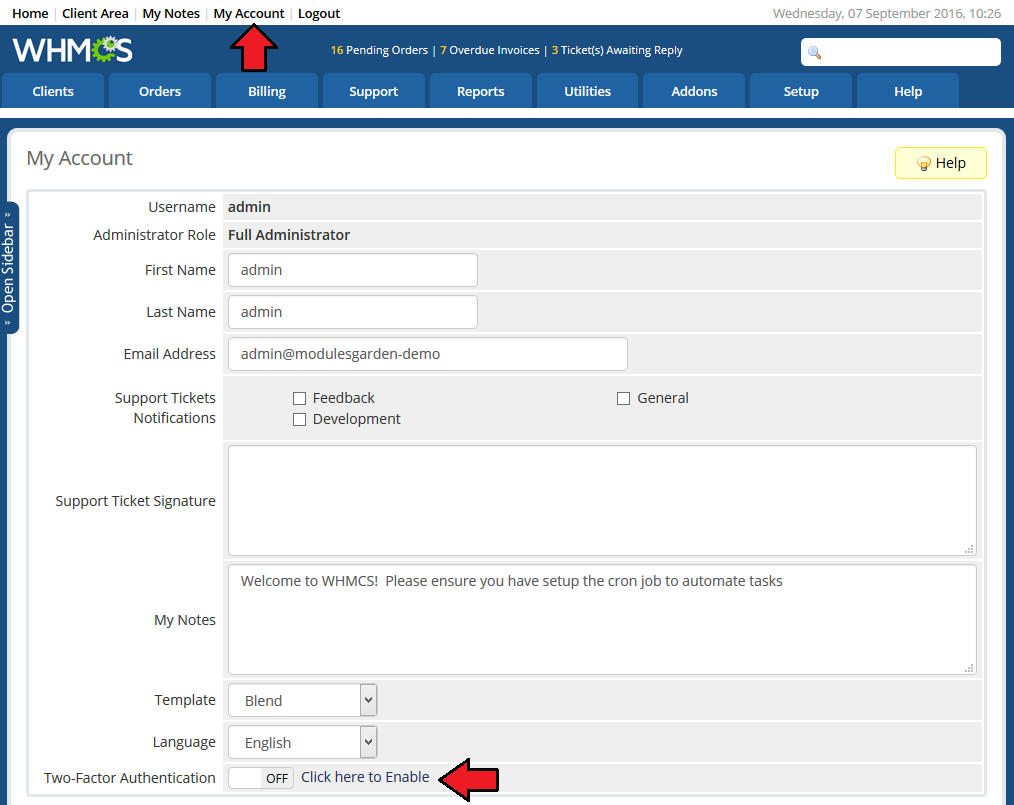Open the Clients menu tab
The width and height of the screenshot is (1014, 805).
click(x=53, y=91)
